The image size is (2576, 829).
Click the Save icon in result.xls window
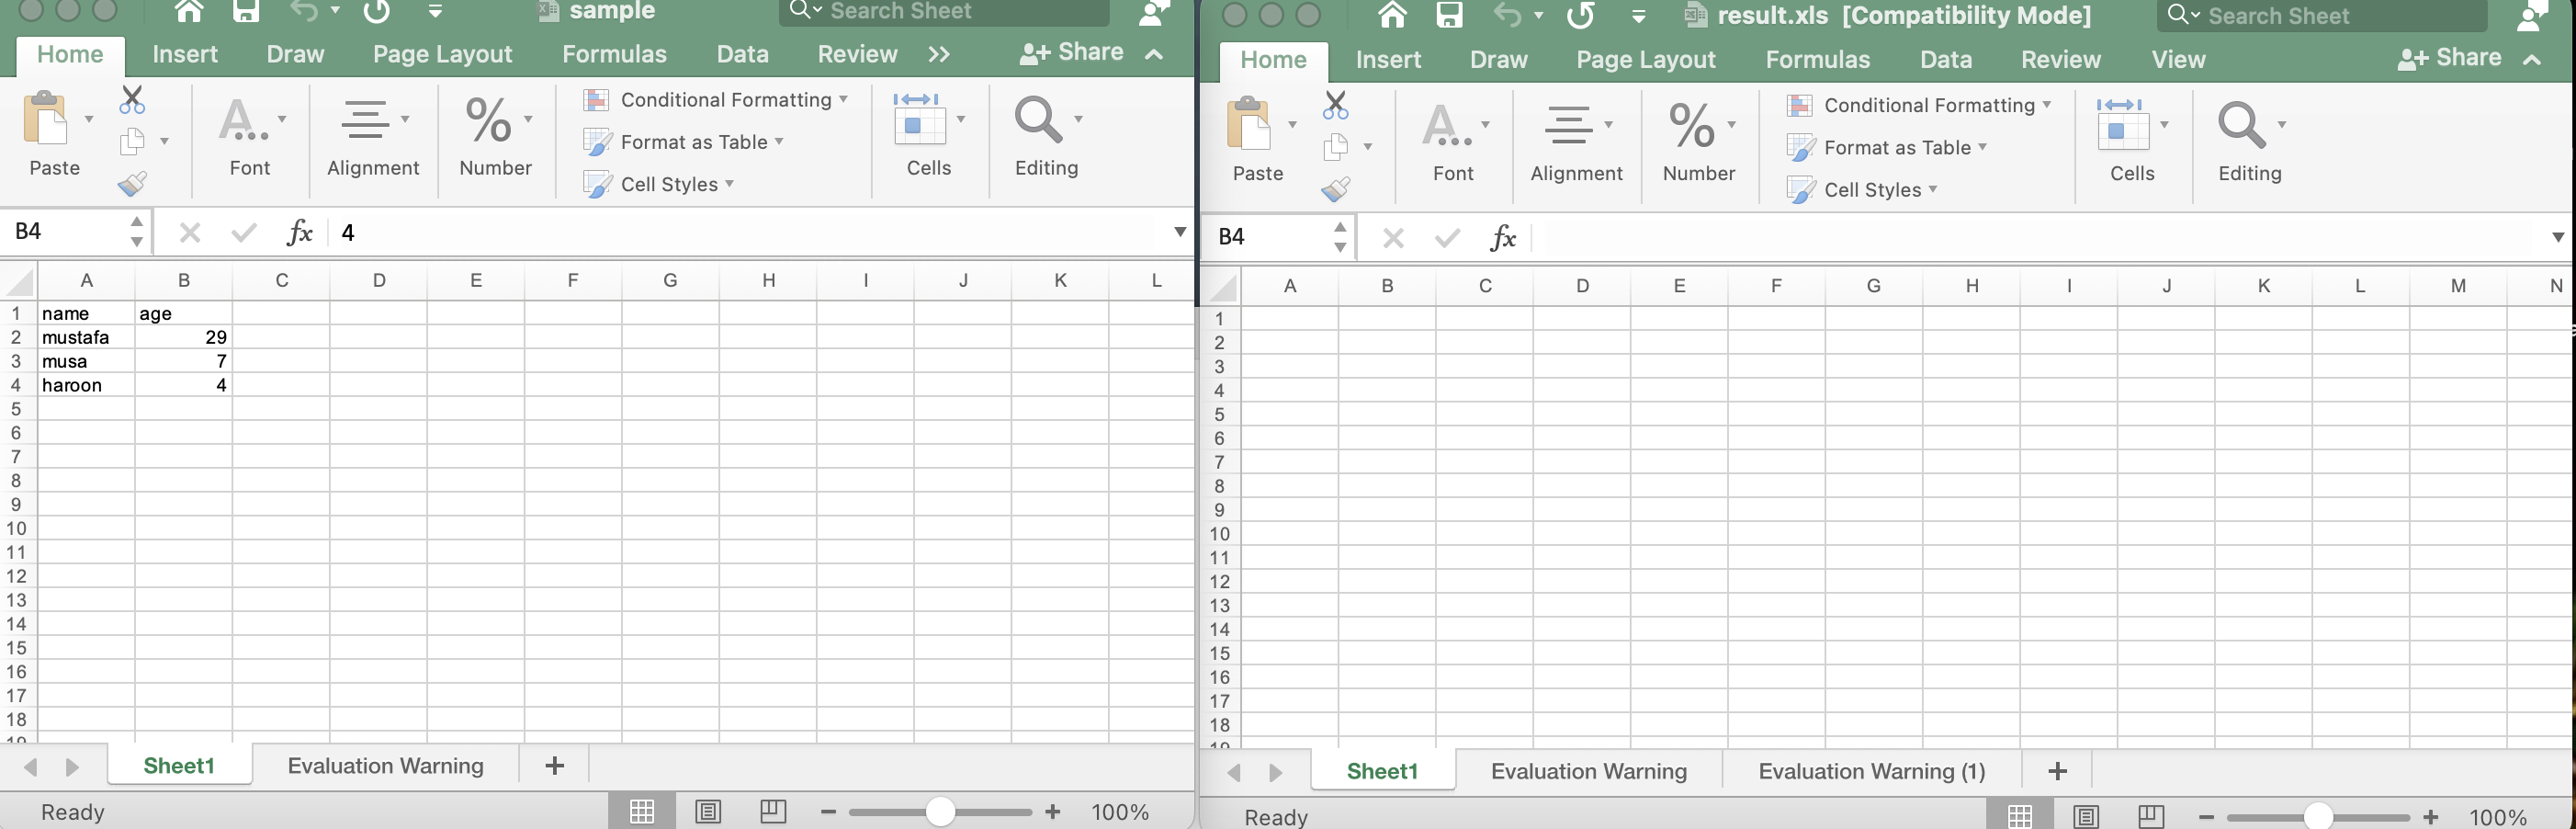(x=1449, y=15)
